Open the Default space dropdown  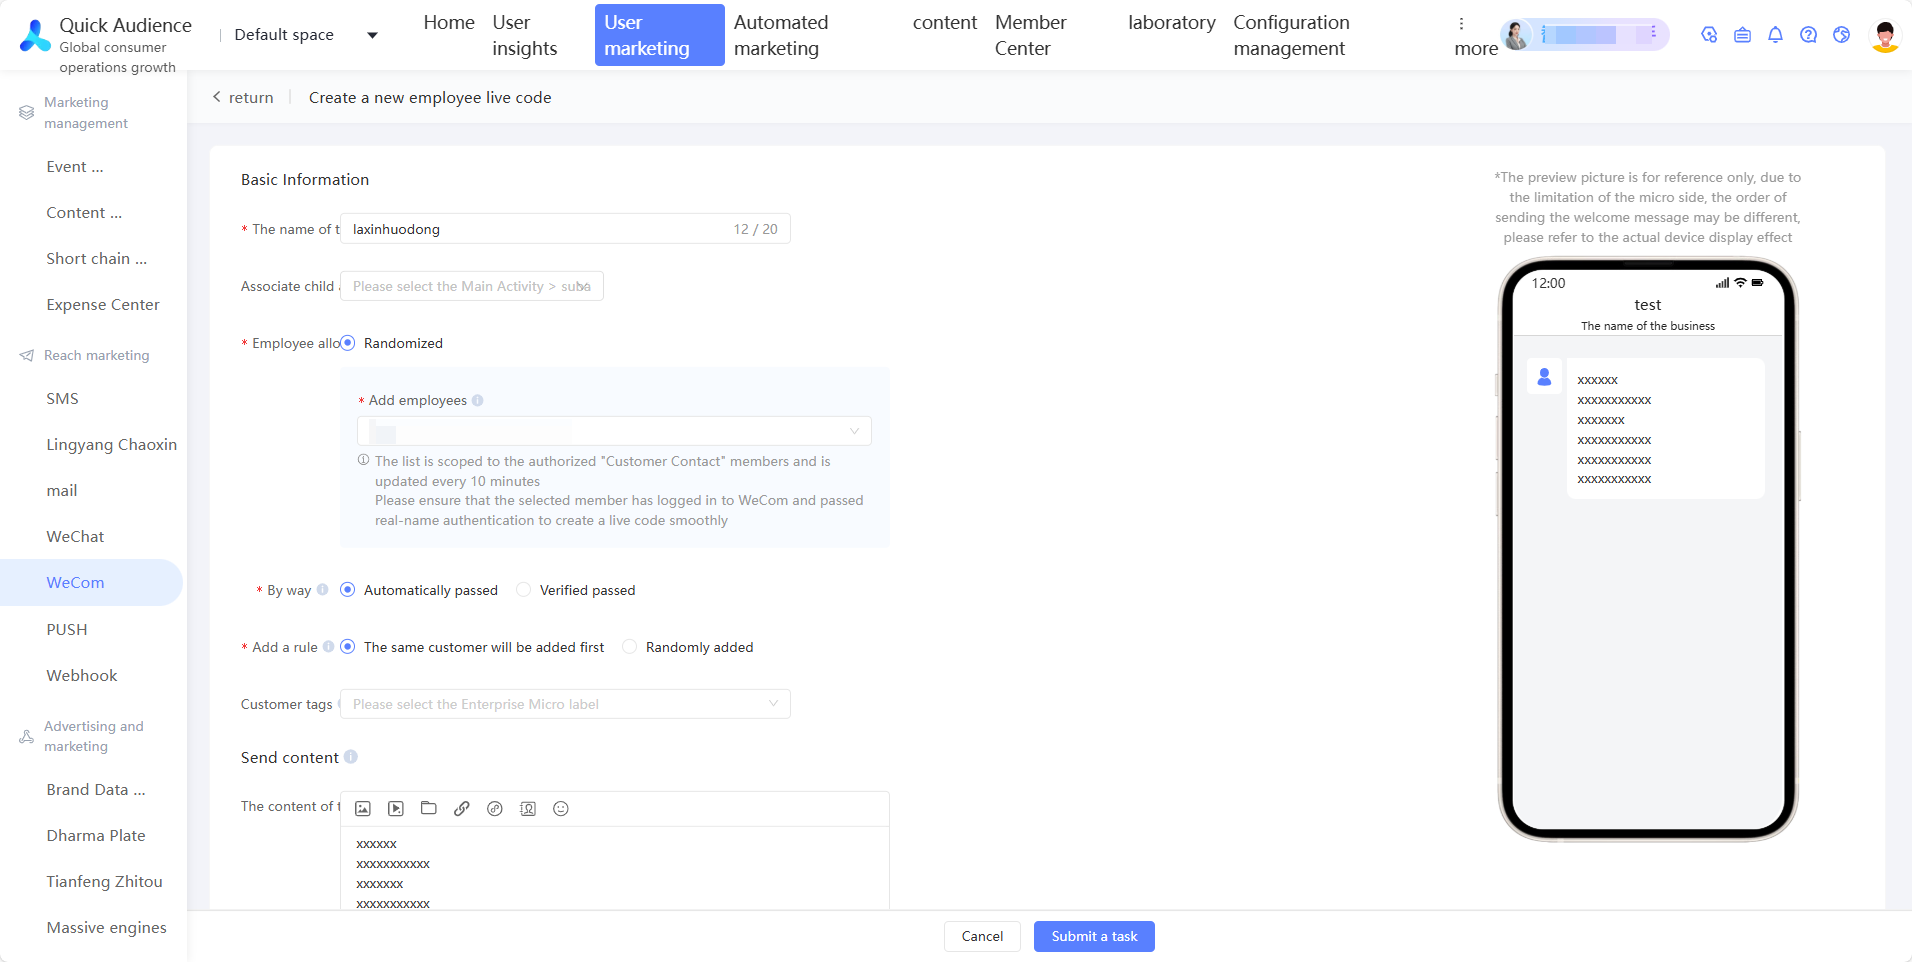[x=306, y=35]
